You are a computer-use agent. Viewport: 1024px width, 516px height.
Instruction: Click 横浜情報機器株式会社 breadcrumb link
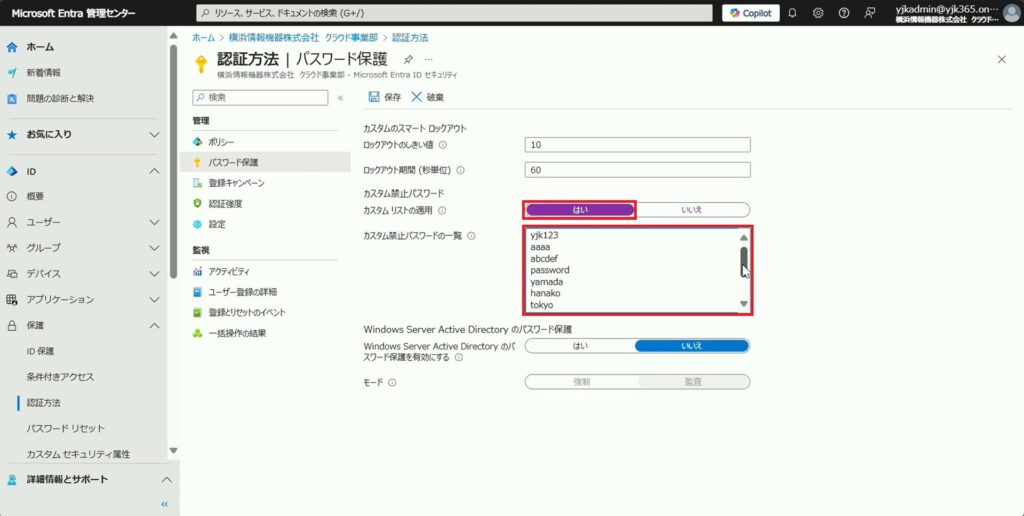[303, 38]
